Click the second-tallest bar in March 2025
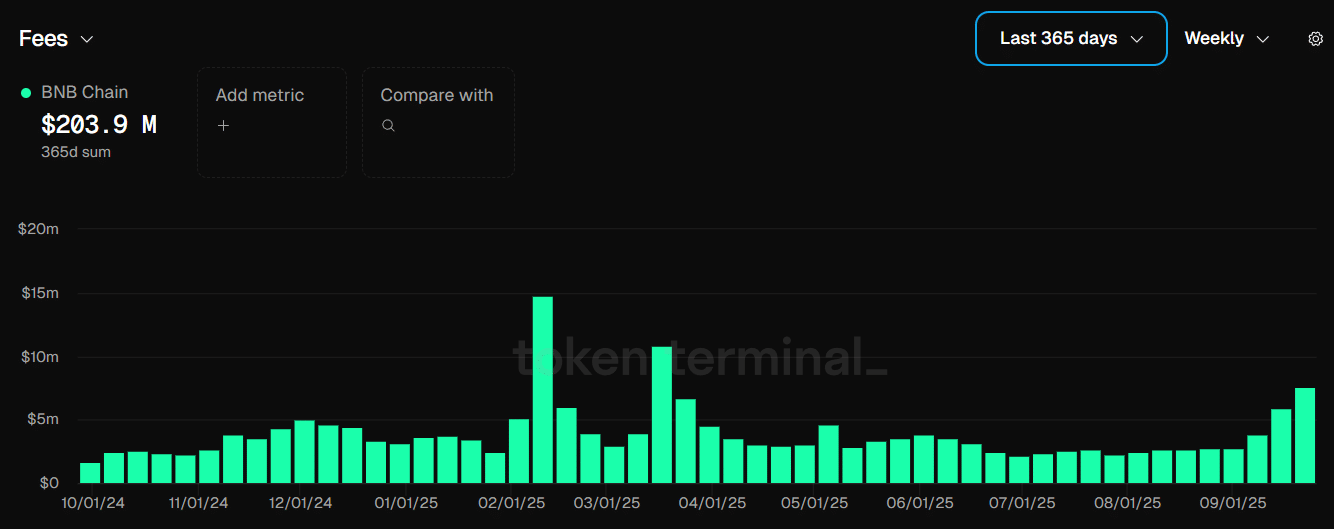This screenshot has height=529, width=1334. click(661, 415)
